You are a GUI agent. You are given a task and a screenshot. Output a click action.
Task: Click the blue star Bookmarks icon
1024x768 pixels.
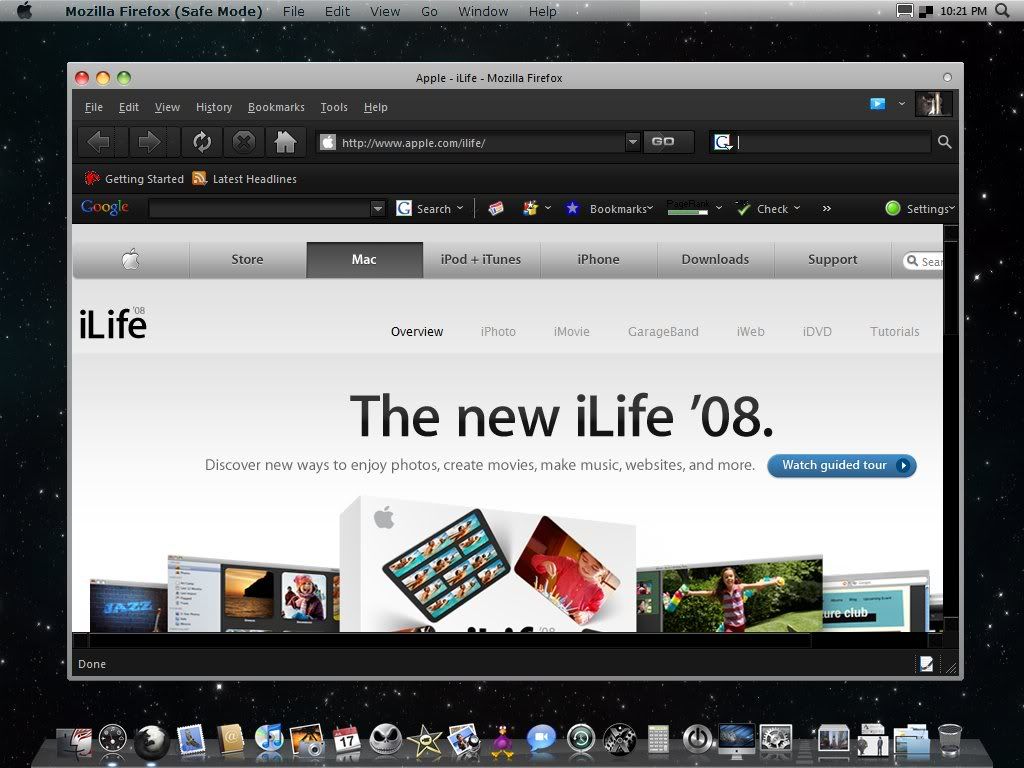coord(573,208)
